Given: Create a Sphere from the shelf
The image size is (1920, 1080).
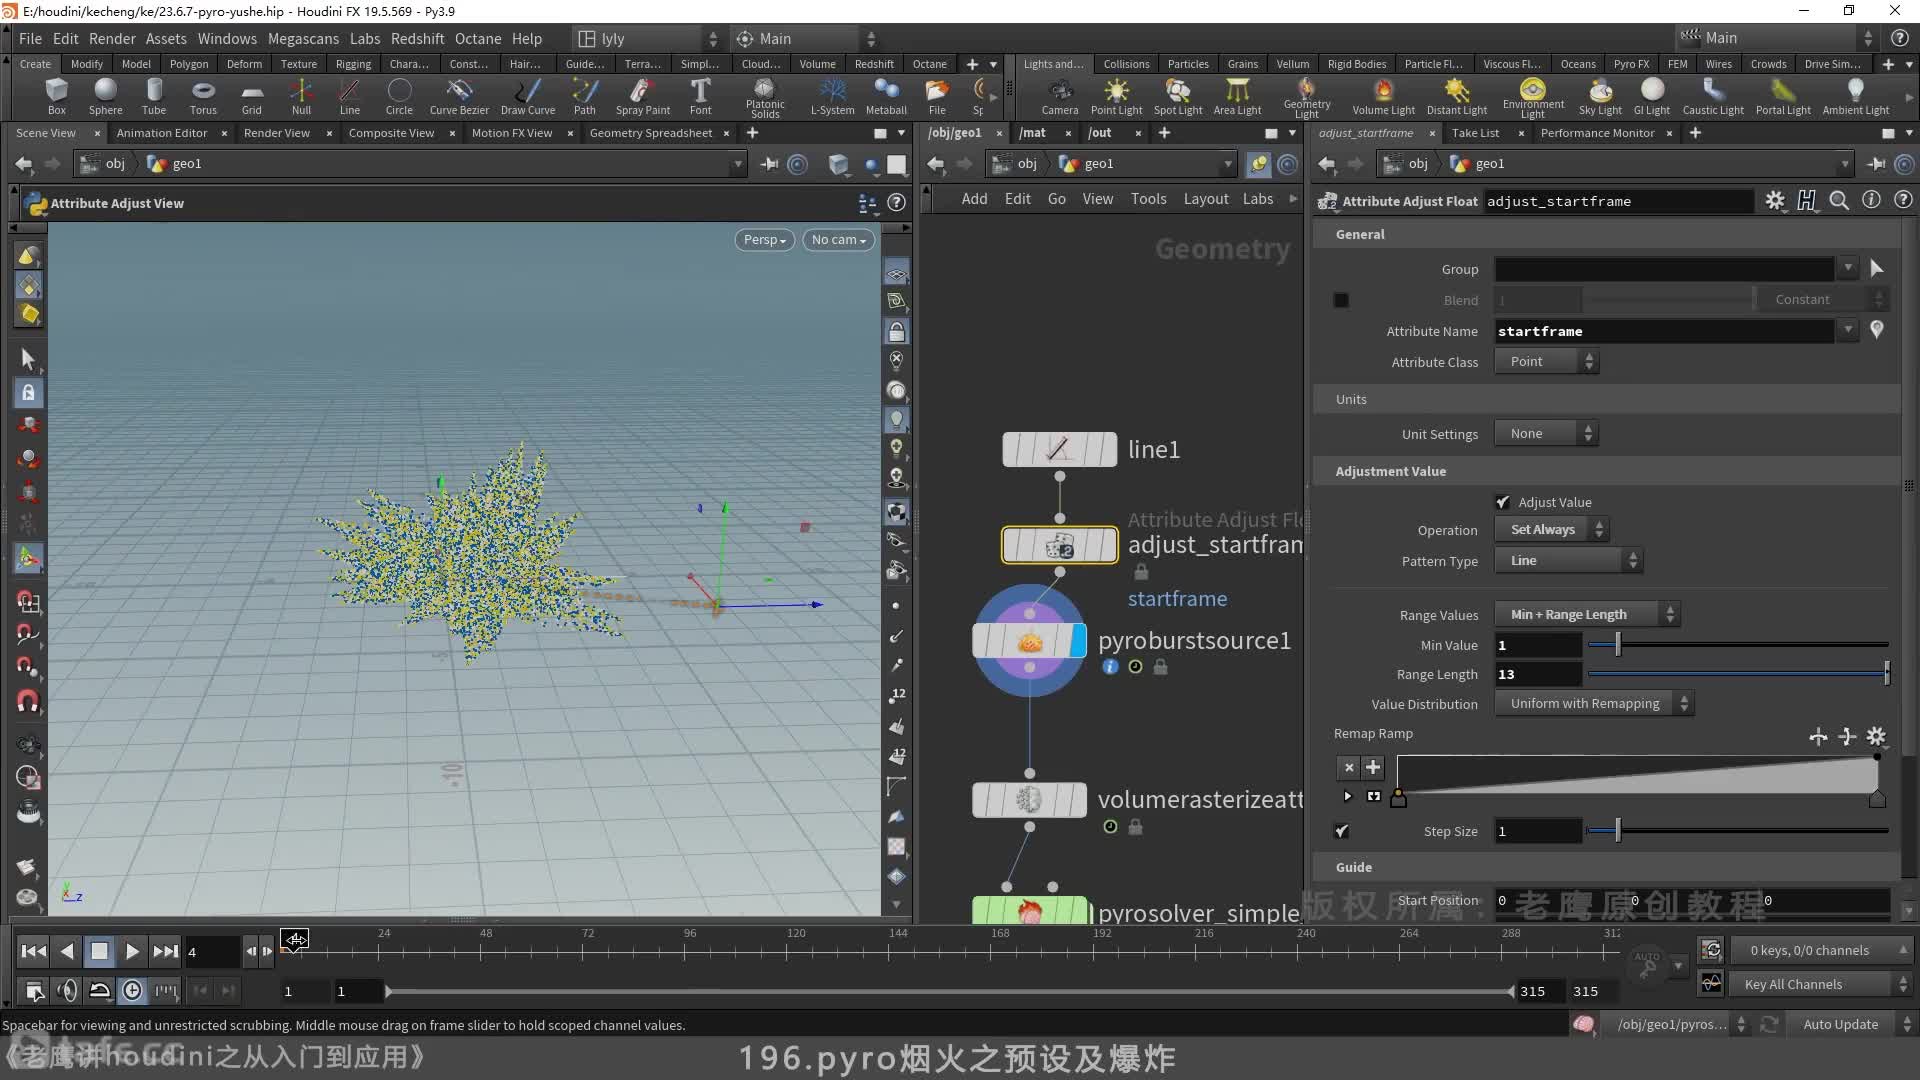Looking at the screenshot, I should pos(105,97).
